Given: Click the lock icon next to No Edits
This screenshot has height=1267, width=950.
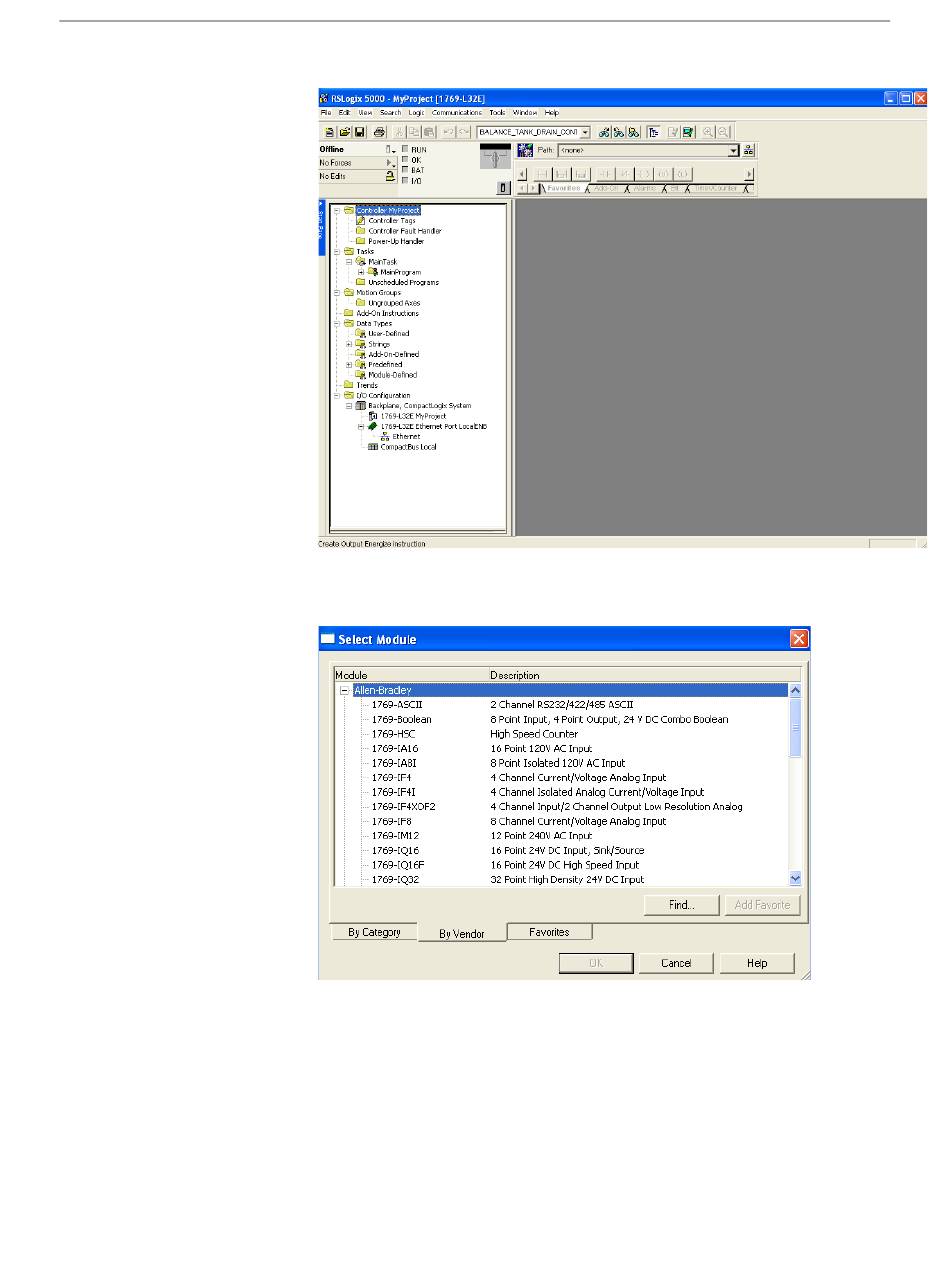Looking at the screenshot, I should click(x=390, y=176).
